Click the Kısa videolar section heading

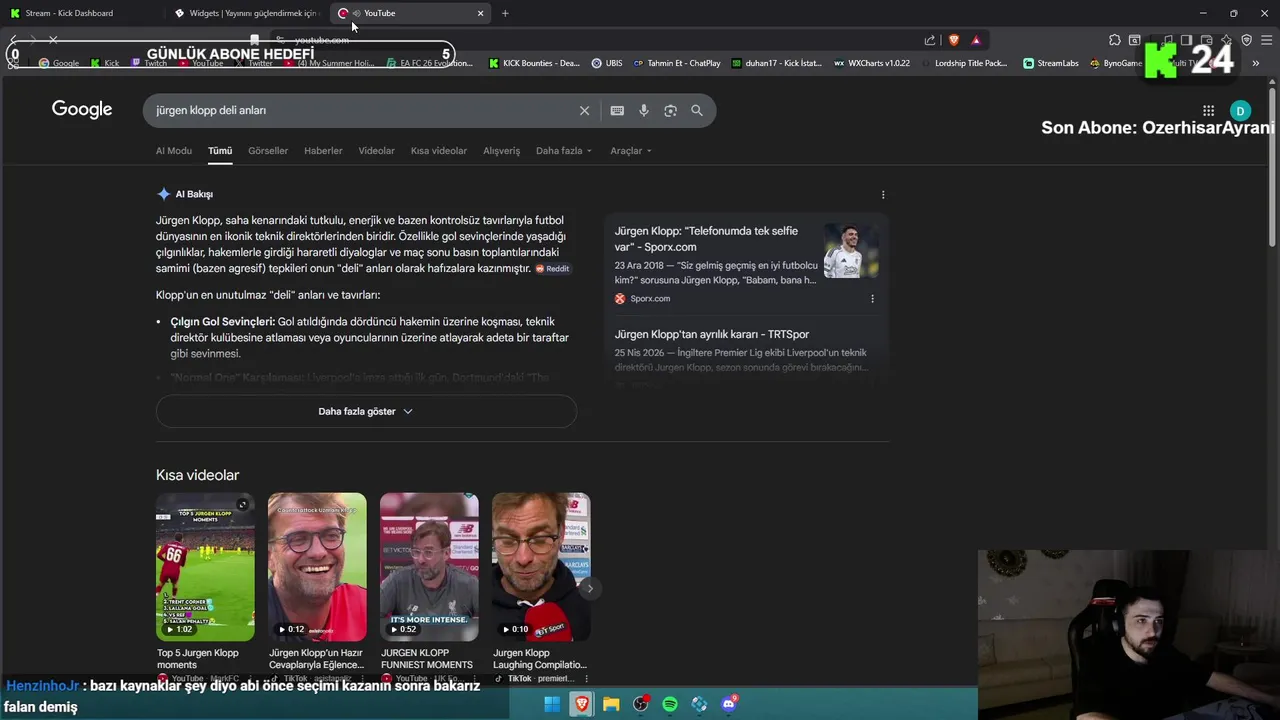(x=197, y=475)
